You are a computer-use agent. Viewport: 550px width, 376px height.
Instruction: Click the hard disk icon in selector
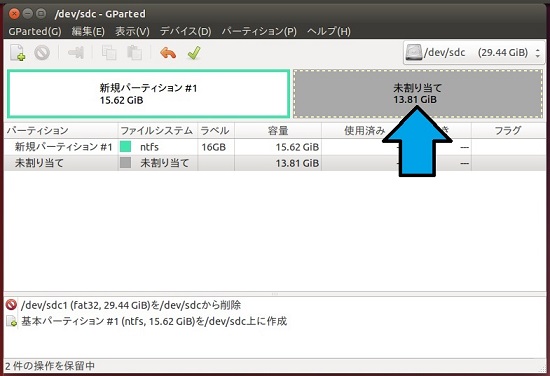414,53
